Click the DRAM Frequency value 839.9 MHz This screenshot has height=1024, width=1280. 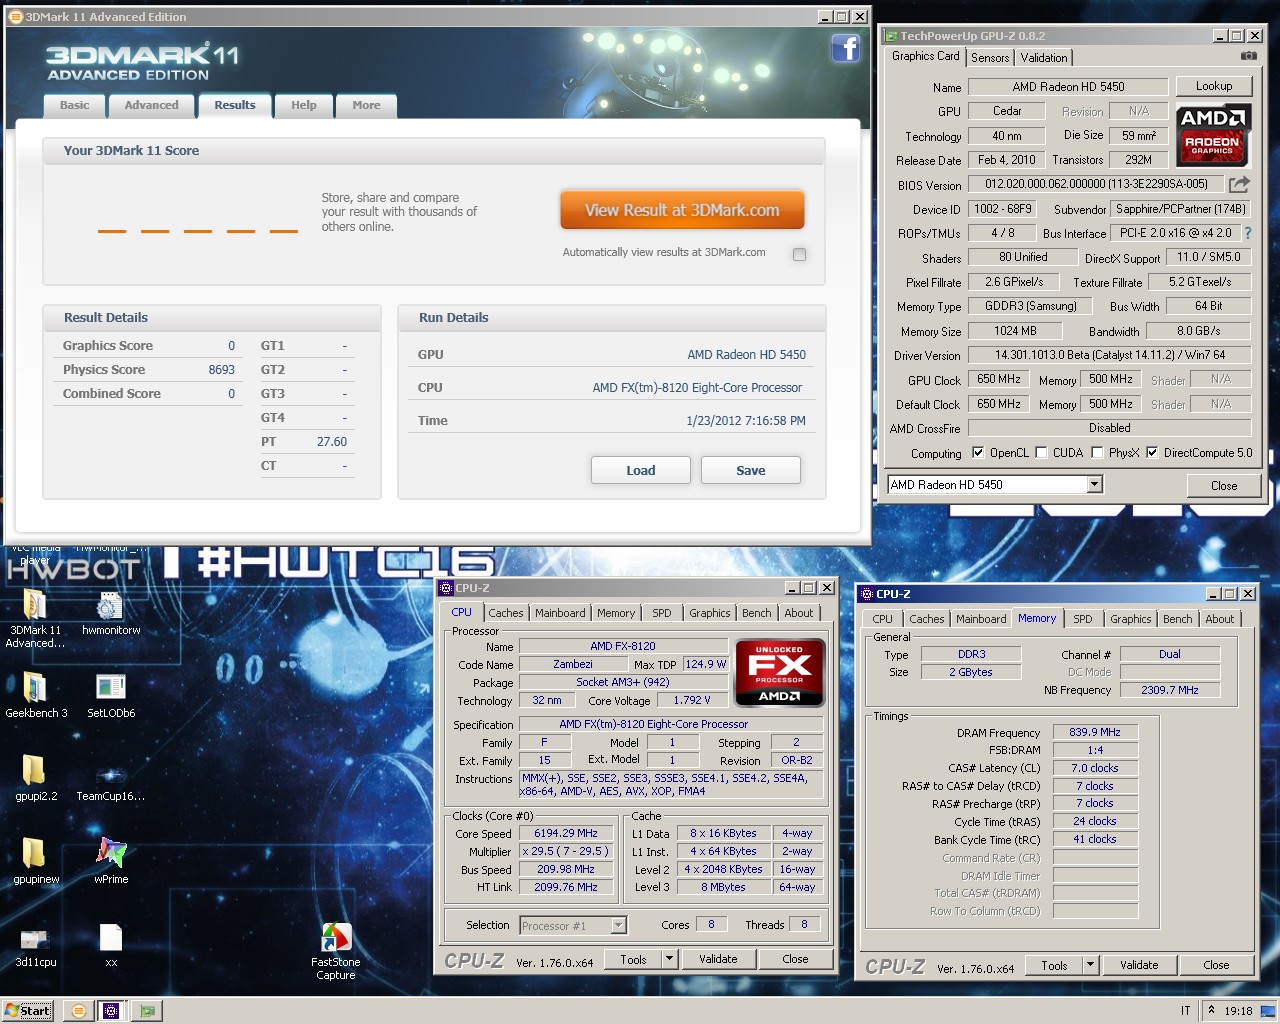tap(1095, 732)
